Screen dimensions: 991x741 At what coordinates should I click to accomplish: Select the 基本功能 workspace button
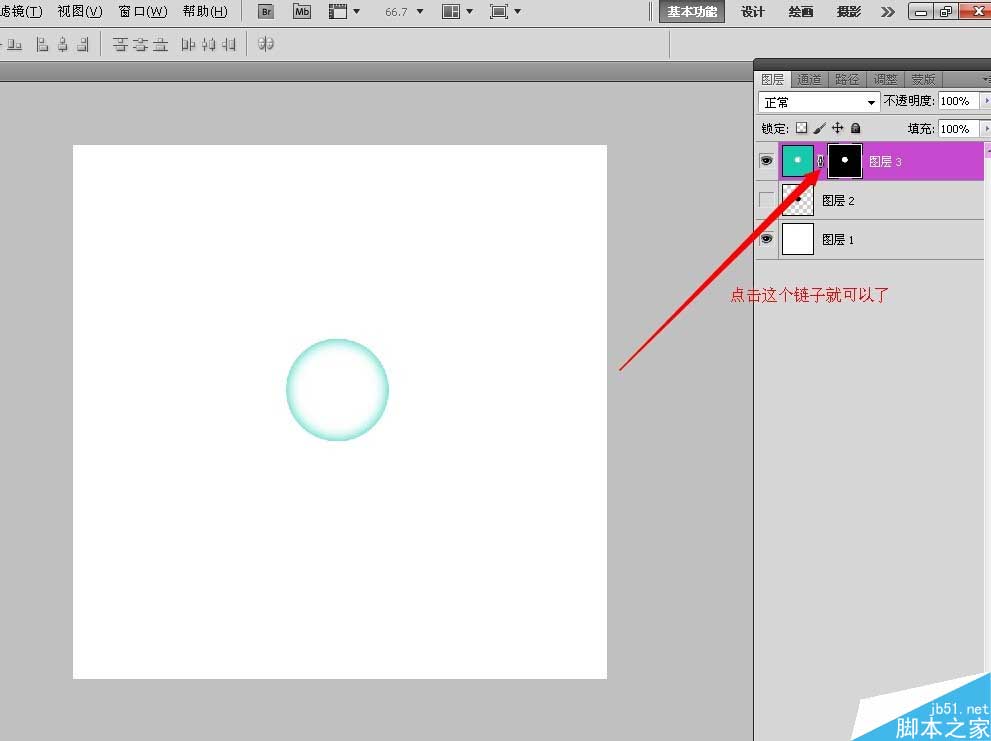692,11
